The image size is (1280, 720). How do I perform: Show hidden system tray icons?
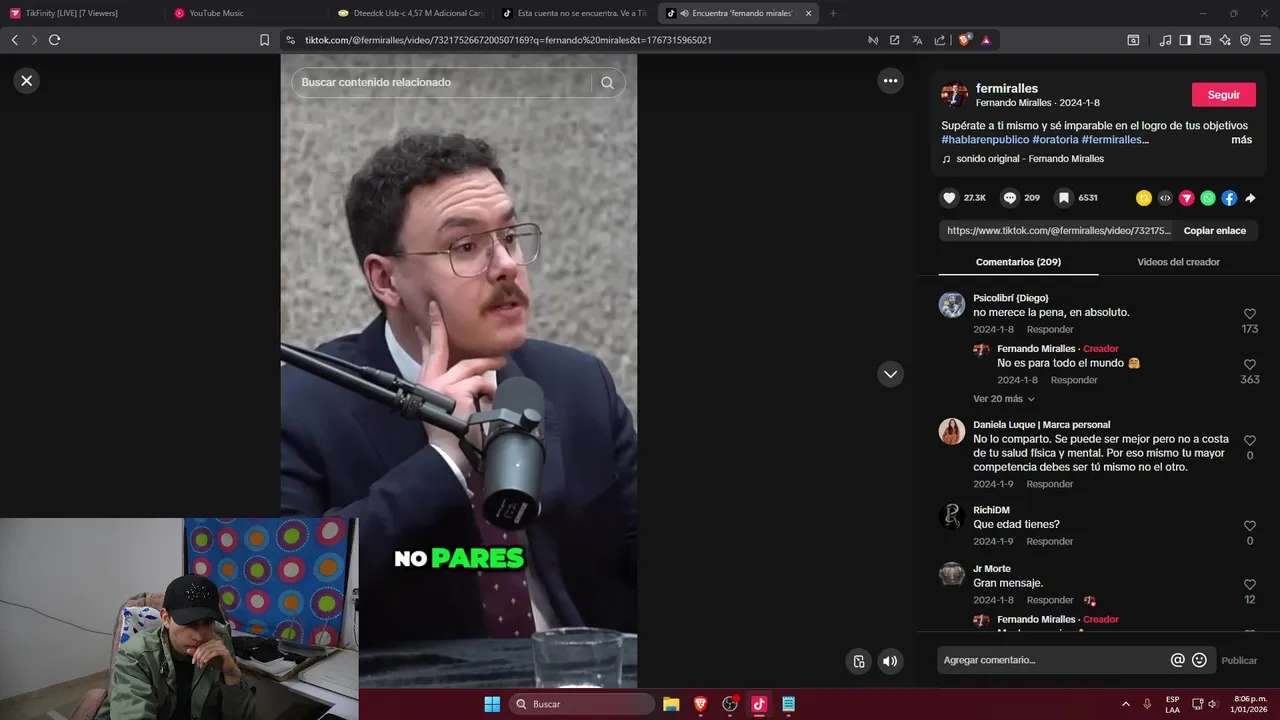click(1125, 704)
